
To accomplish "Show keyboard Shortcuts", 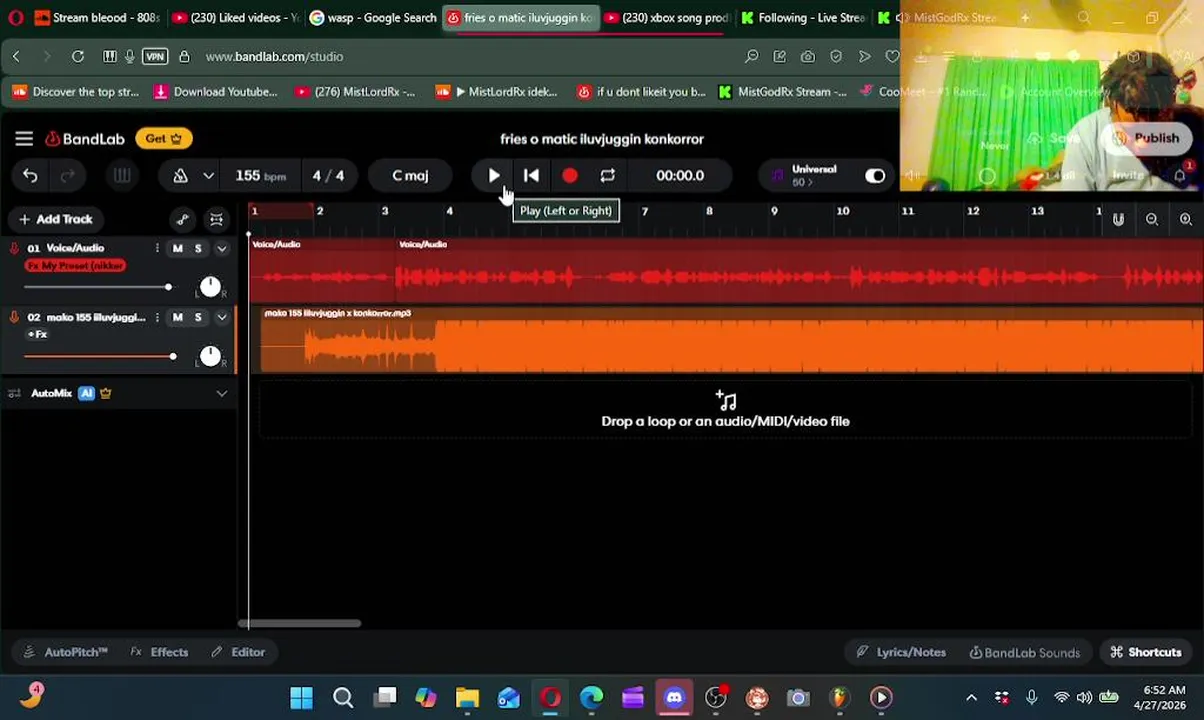I will click(x=1146, y=652).
